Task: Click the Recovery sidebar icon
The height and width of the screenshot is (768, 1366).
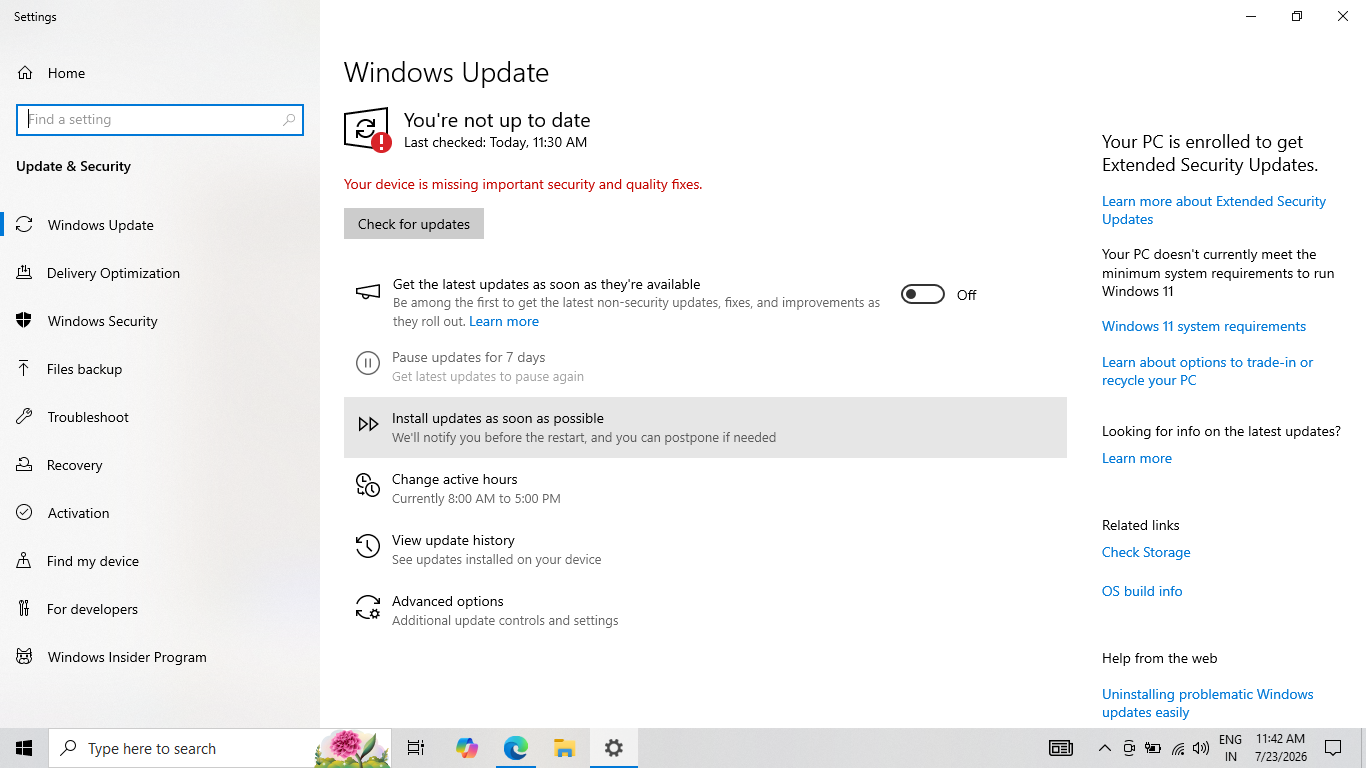Action: click(x=25, y=465)
